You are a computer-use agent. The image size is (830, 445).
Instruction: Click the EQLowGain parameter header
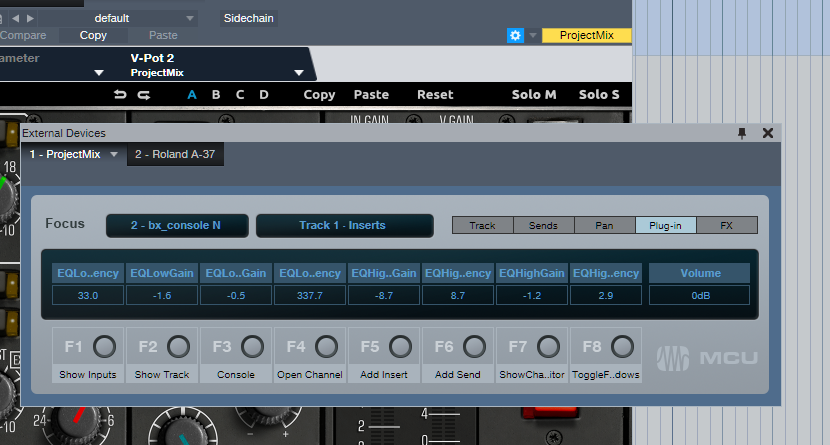pos(162,273)
